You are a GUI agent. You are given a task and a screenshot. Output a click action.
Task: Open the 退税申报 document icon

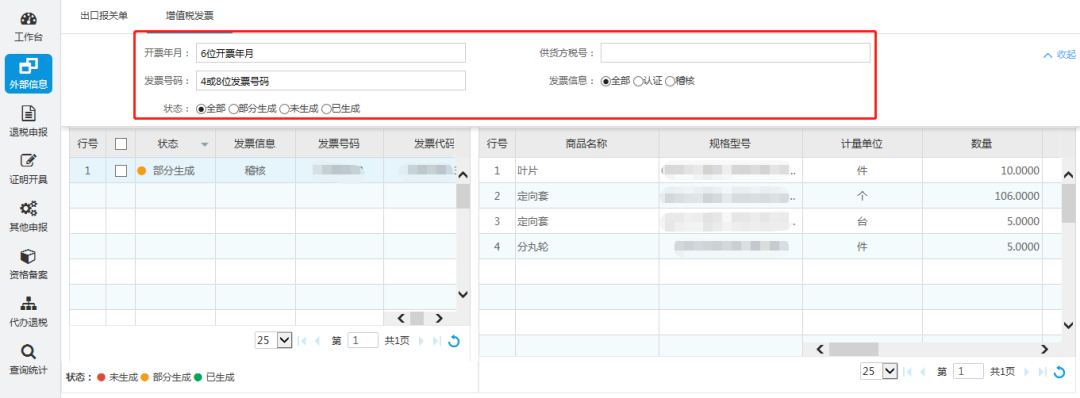[28, 114]
